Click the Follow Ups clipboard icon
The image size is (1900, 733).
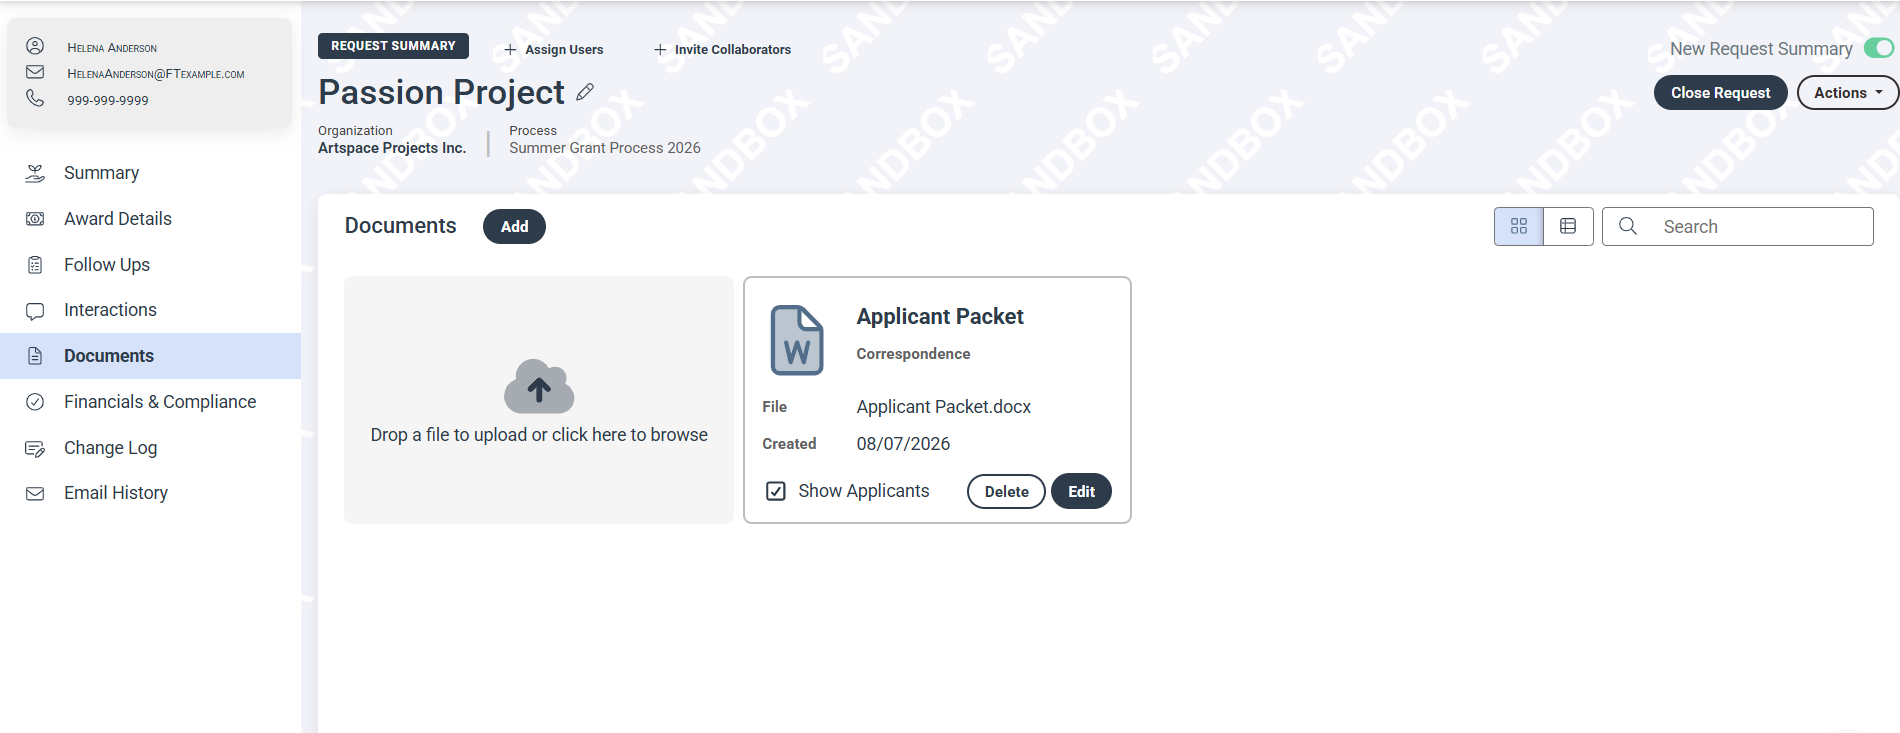(35, 265)
